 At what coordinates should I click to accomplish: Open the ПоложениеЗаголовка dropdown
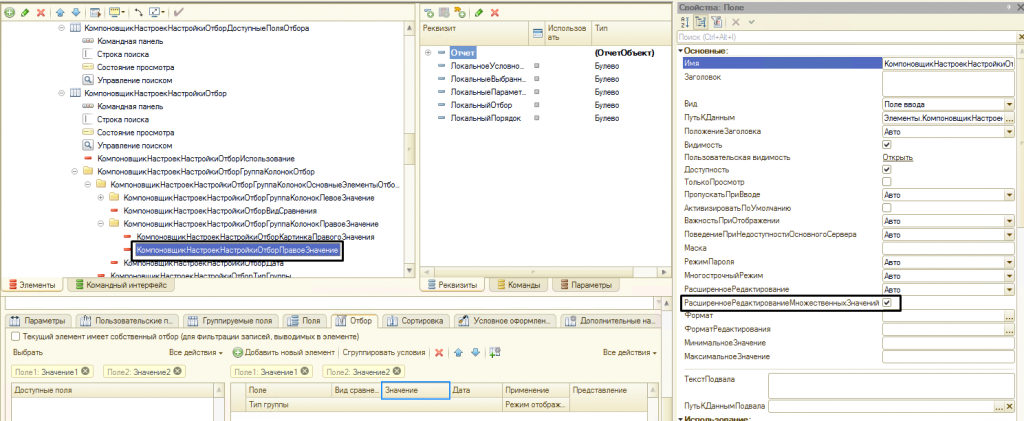coord(1009,131)
